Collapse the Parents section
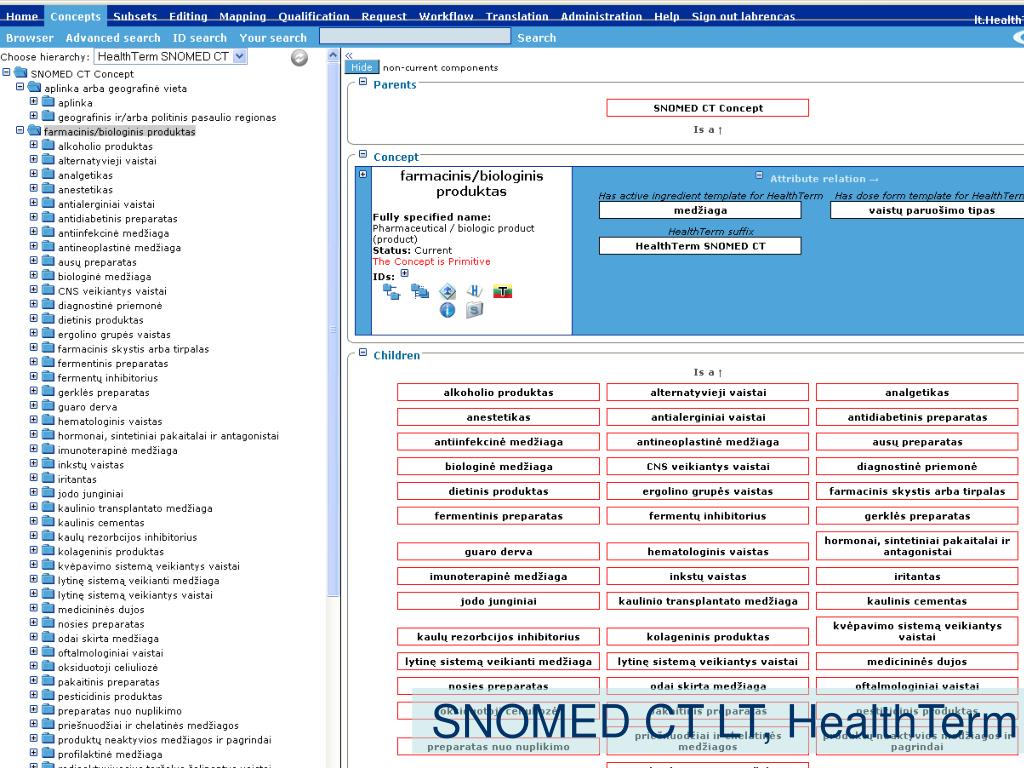Viewport: 1024px width, 768px height. pos(363,82)
